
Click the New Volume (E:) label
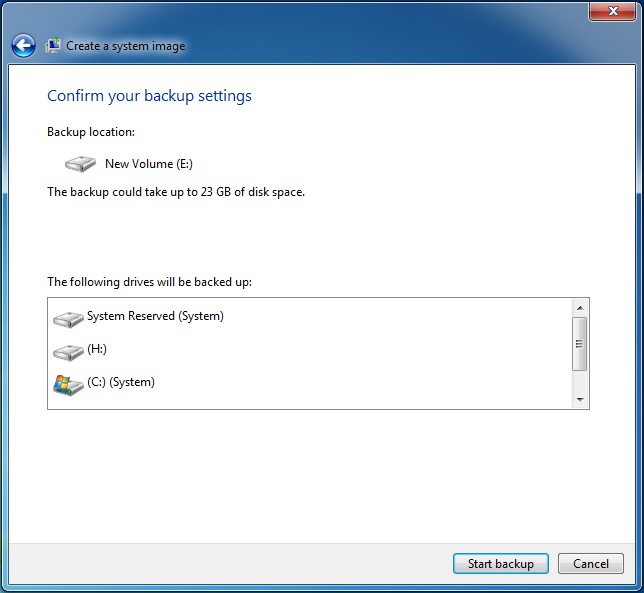pyautogui.click(x=149, y=164)
